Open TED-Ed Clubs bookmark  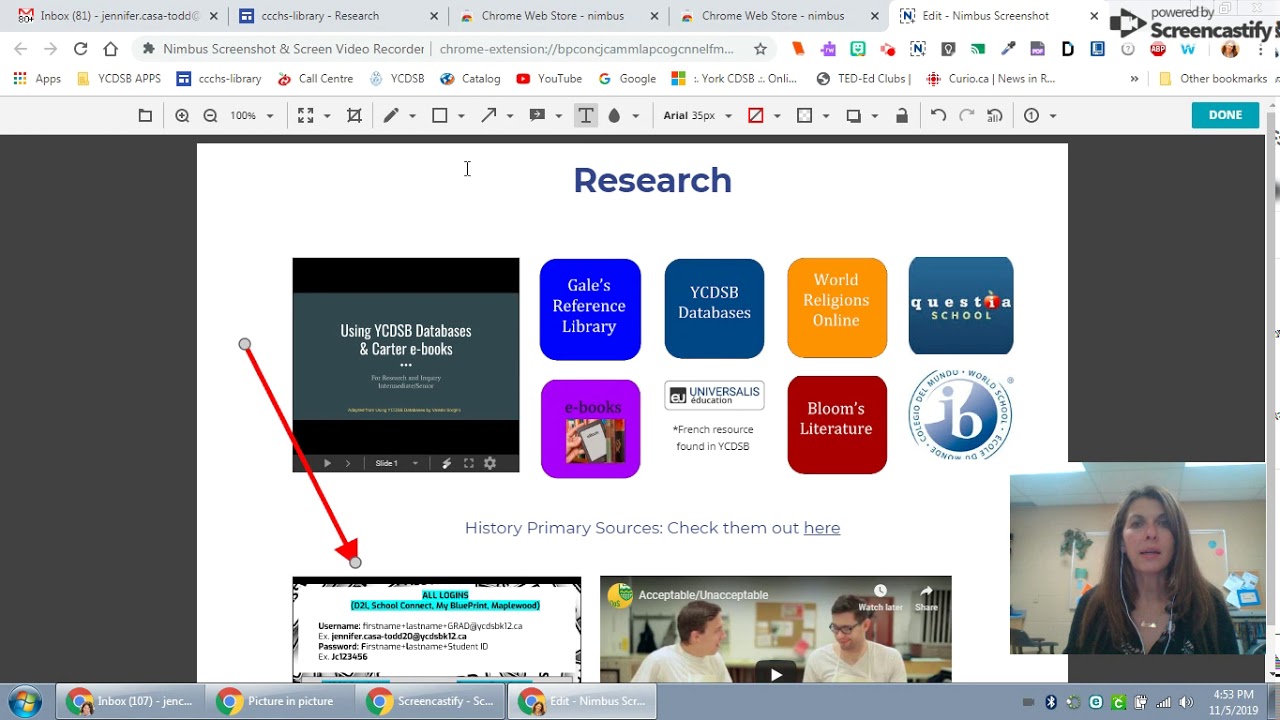click(863, 78)
